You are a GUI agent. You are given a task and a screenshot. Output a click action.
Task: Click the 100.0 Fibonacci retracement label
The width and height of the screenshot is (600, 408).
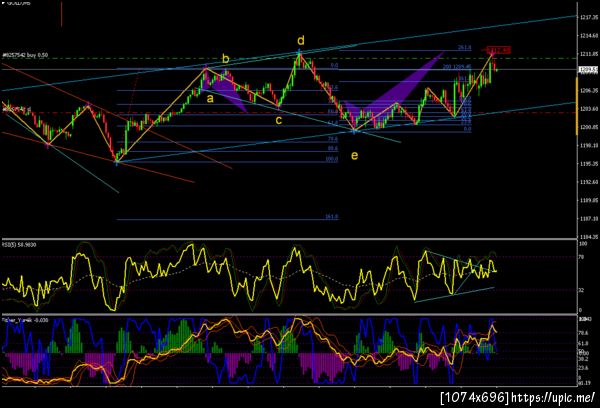[332, 159]
